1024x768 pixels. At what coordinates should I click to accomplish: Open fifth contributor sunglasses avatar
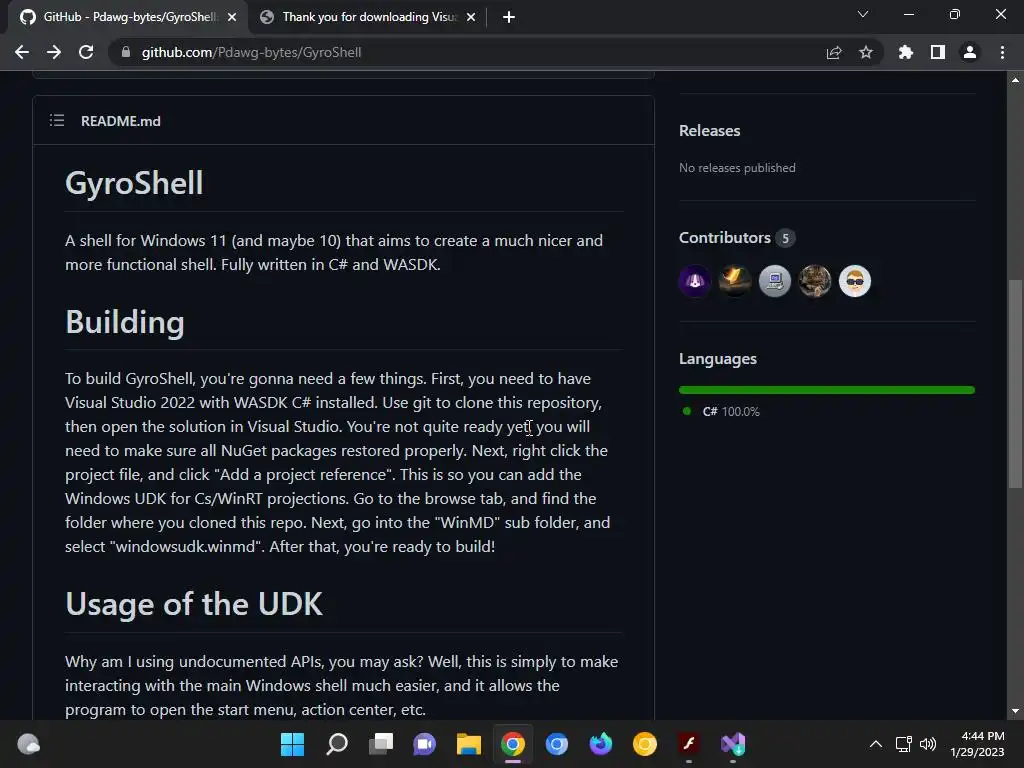pyautogui.click(x=855, y=281)
